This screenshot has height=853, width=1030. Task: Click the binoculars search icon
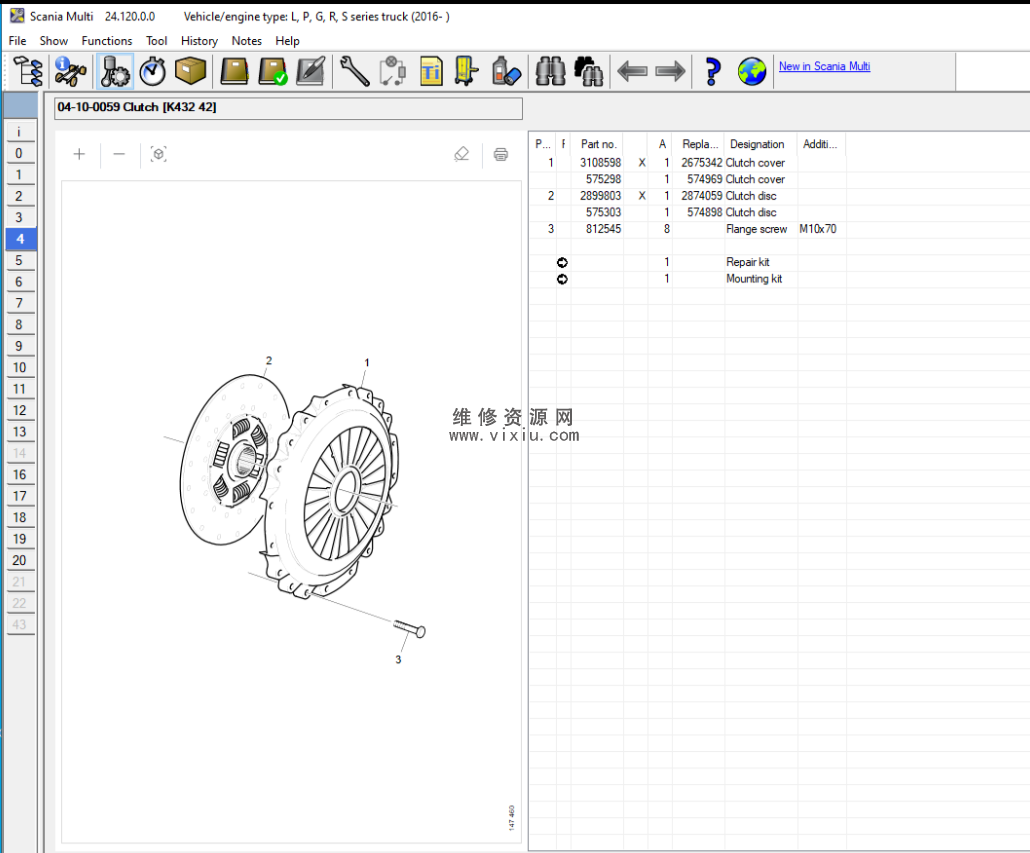pos(550,71)
